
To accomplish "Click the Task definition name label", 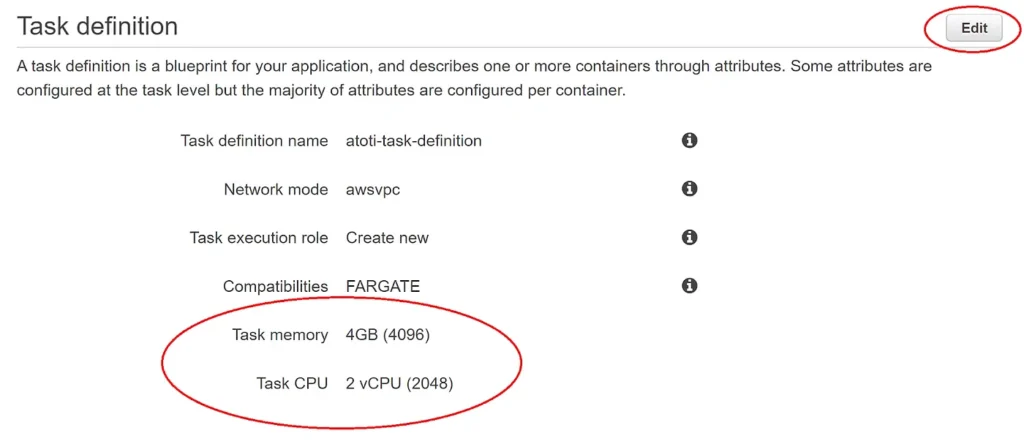I will [x=254, y=140].
